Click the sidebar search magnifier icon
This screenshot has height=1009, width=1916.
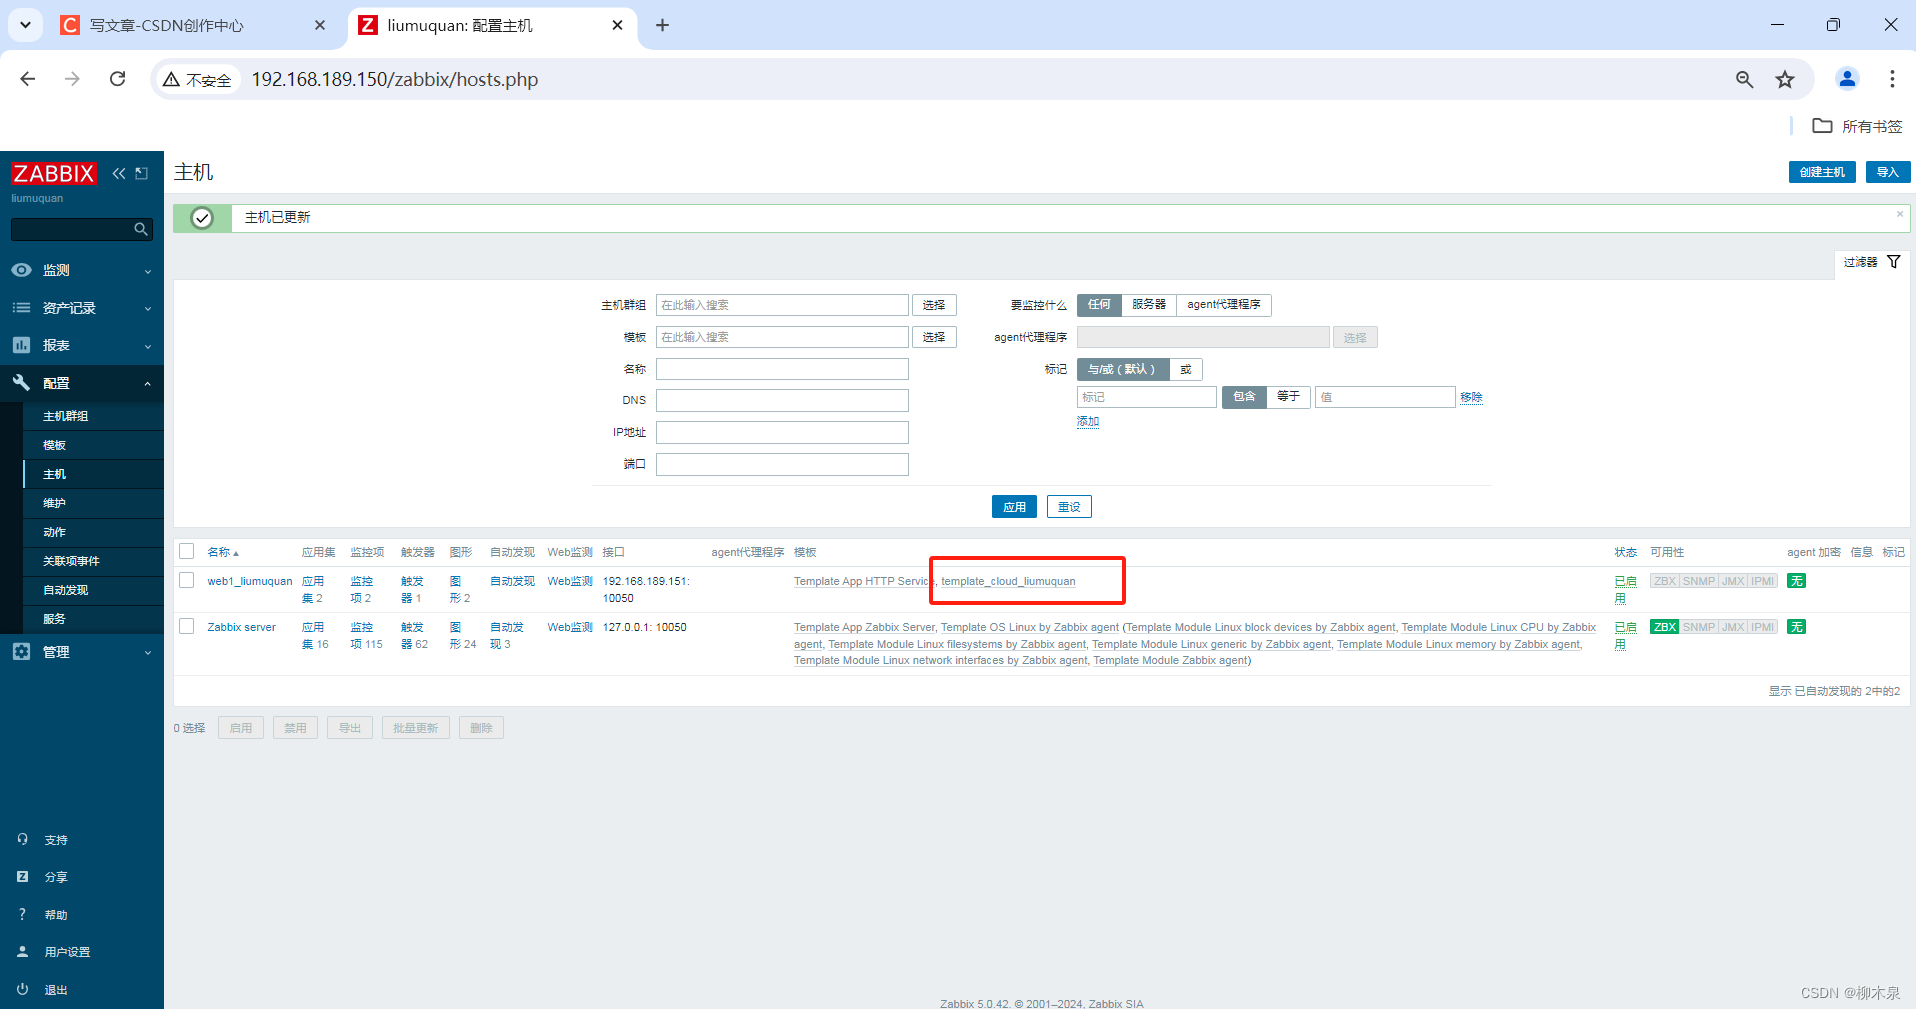click(x=141, y=230)
